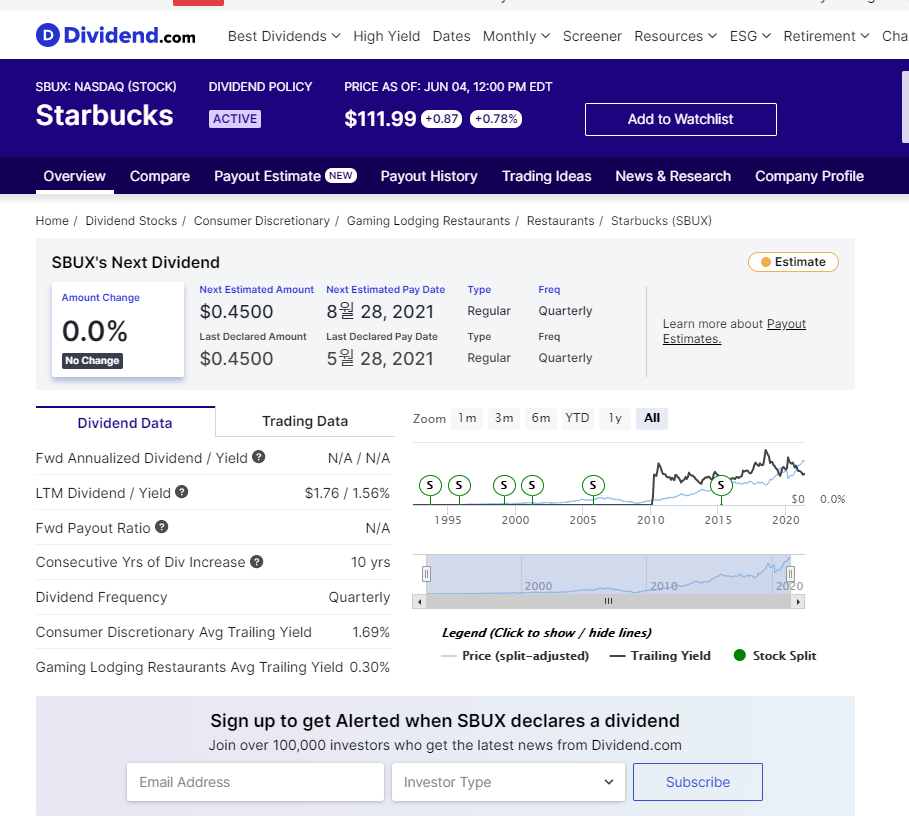Click the Estimate badge
This screenshot has width=909, height=836.
click(x=793, y=262)
